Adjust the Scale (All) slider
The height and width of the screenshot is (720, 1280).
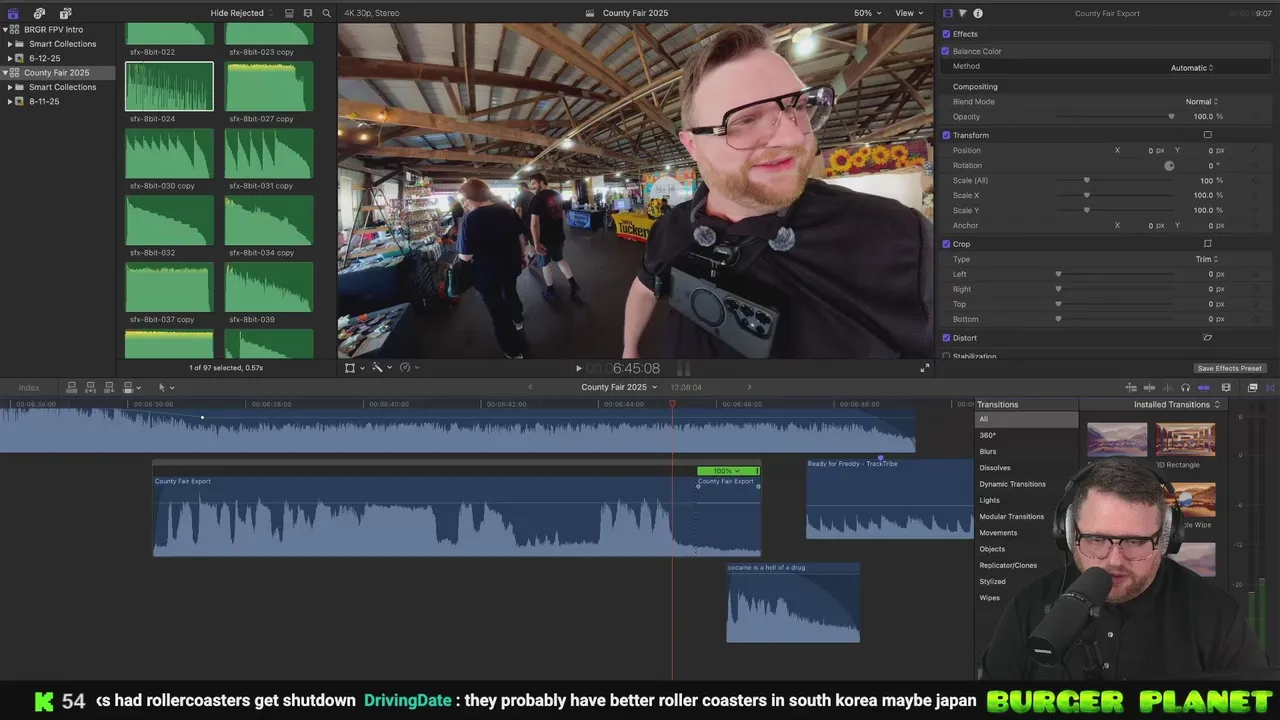pyautogui.click(x=1087, y=181)
